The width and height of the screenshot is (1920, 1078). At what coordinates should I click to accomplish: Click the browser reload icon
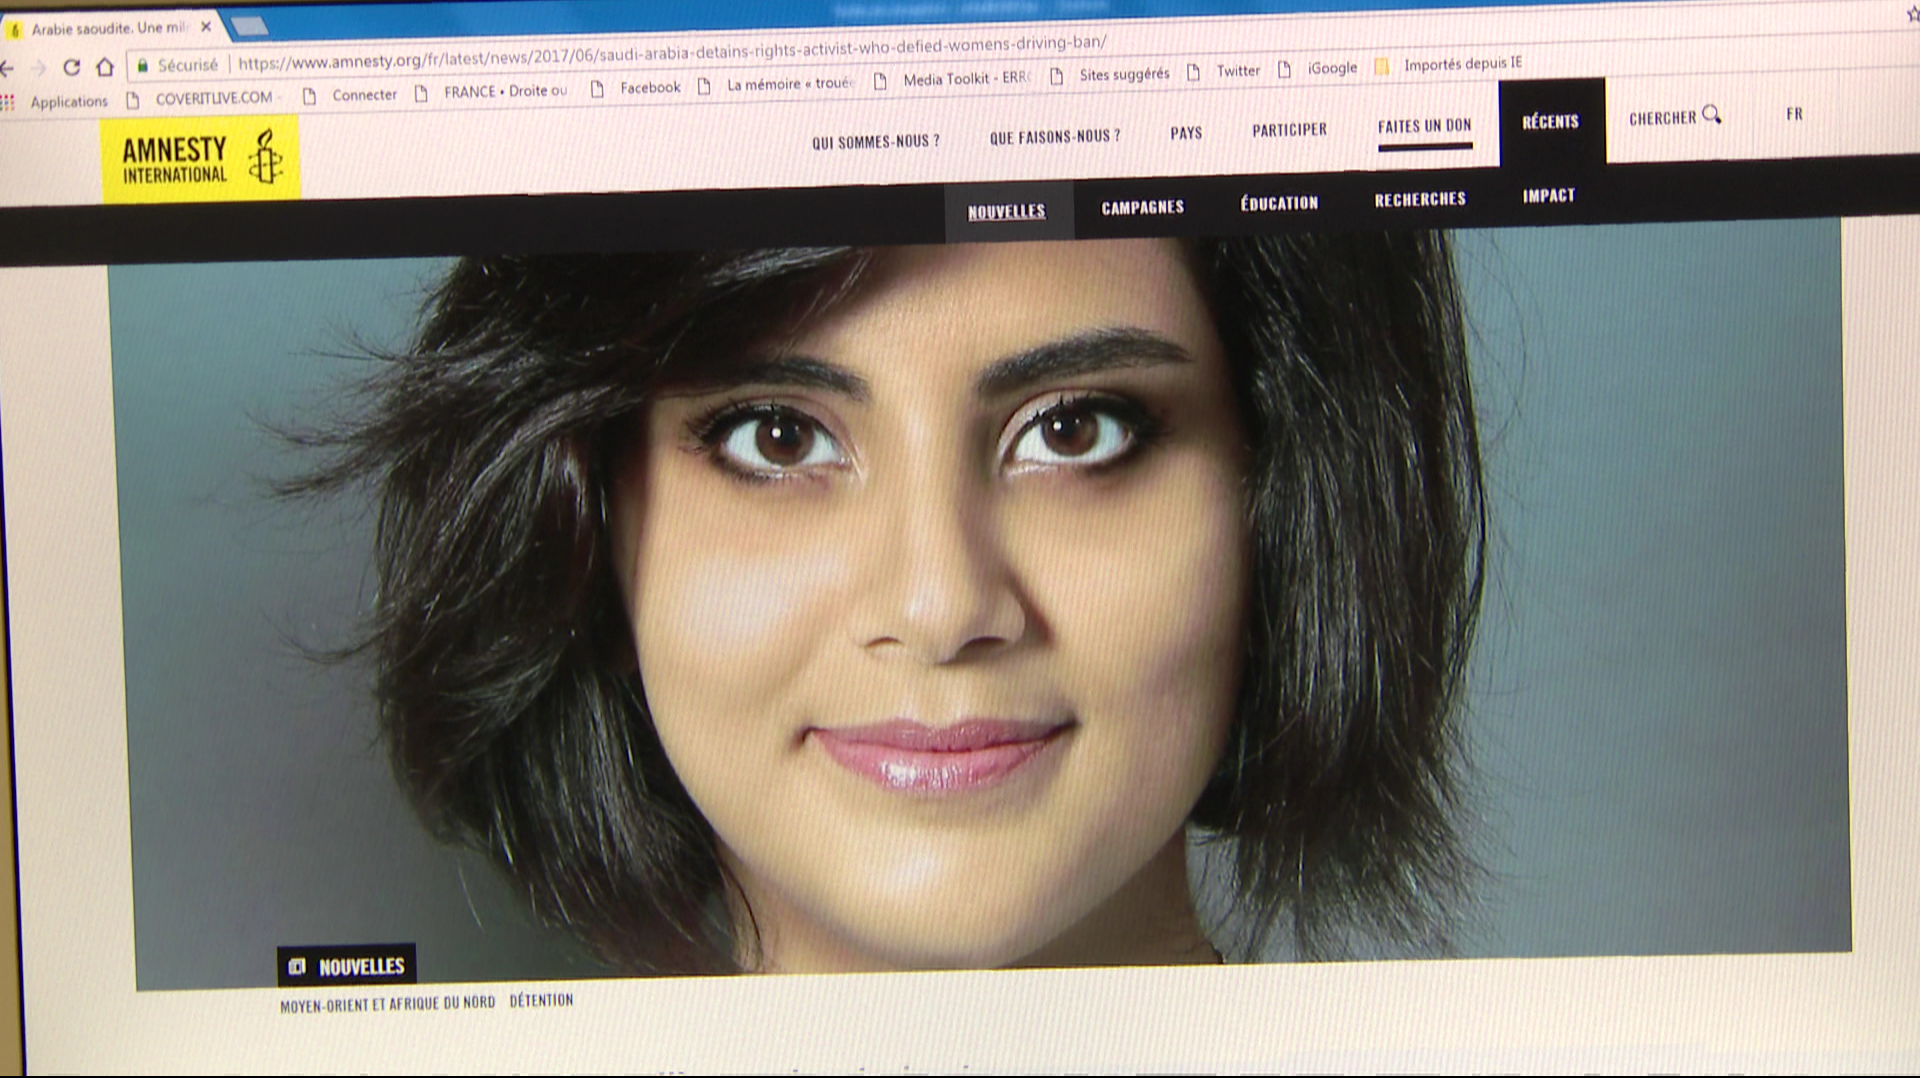click(x=71, y=67)
